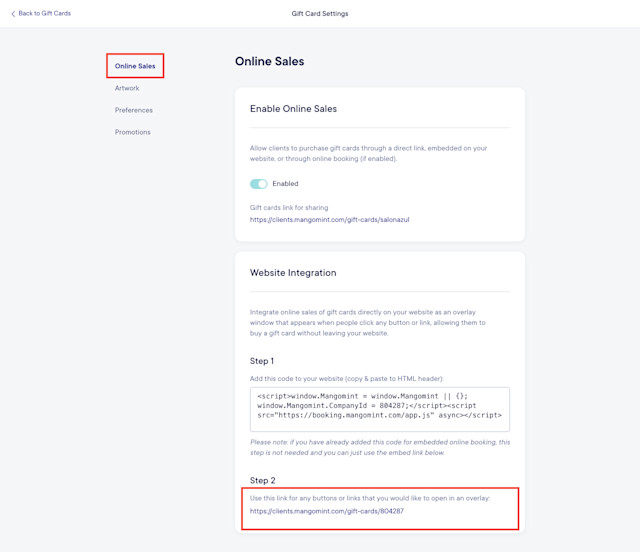Image resolution: width=640 pixels, height=552 pixels.
Task: Click the Online Sales page heading
Action: tap(270, 61)
